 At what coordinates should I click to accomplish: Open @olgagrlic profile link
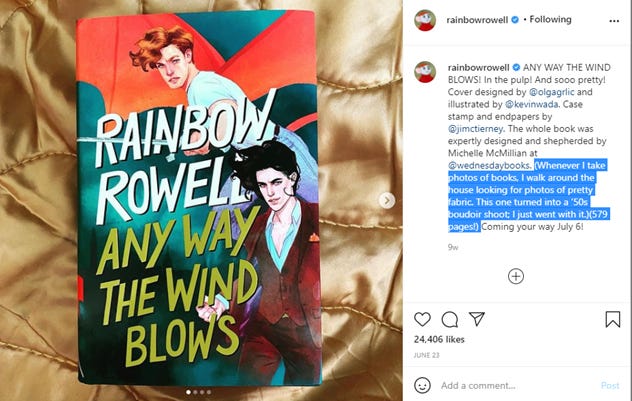pyautogui.click(x=551, y=92)
